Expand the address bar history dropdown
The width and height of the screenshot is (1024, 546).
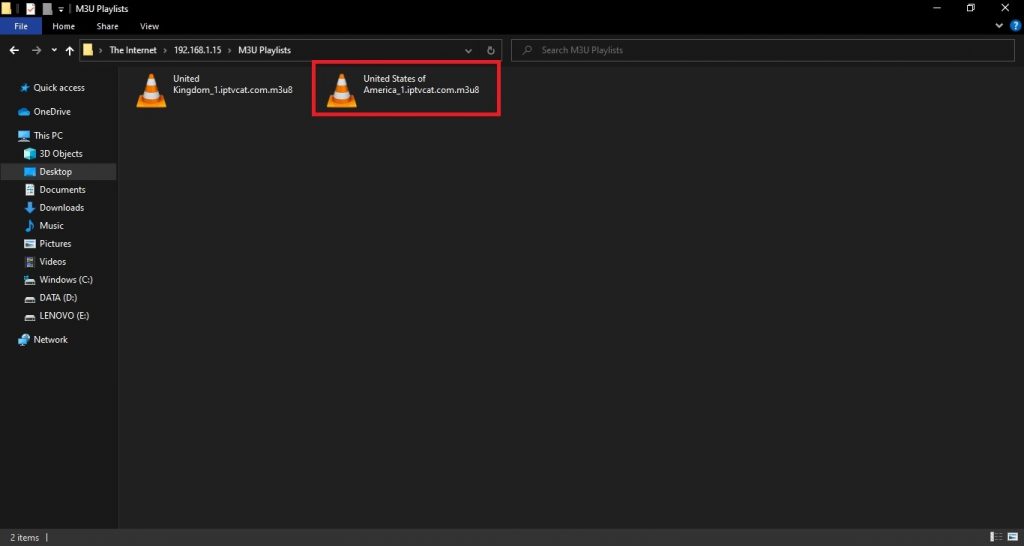pyautogui.click(x=468, y=50)
